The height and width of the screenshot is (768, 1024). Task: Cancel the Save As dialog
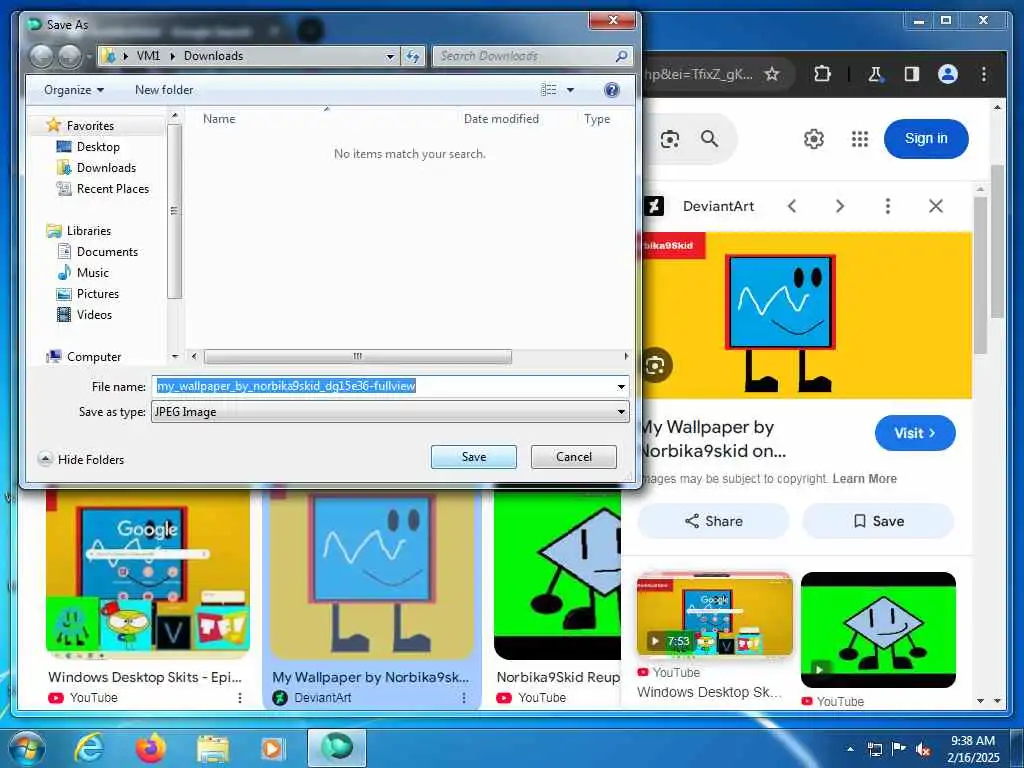(573, 456)
